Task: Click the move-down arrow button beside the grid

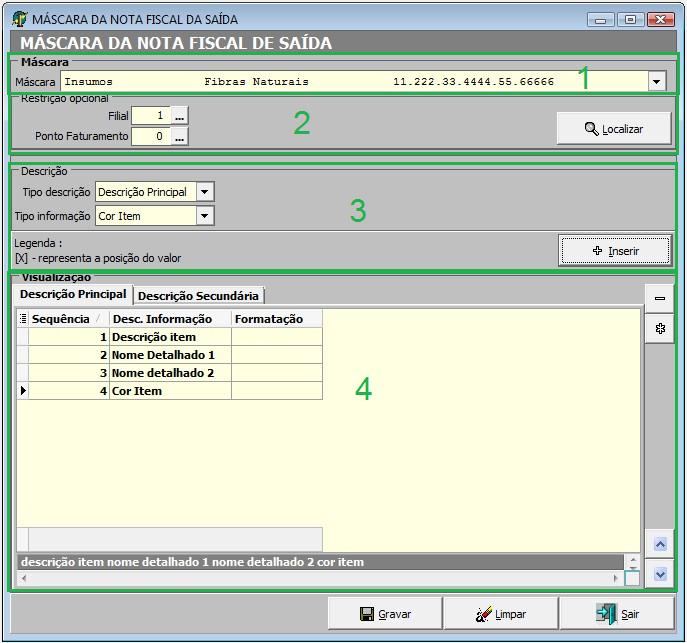Action: [659, 574]
